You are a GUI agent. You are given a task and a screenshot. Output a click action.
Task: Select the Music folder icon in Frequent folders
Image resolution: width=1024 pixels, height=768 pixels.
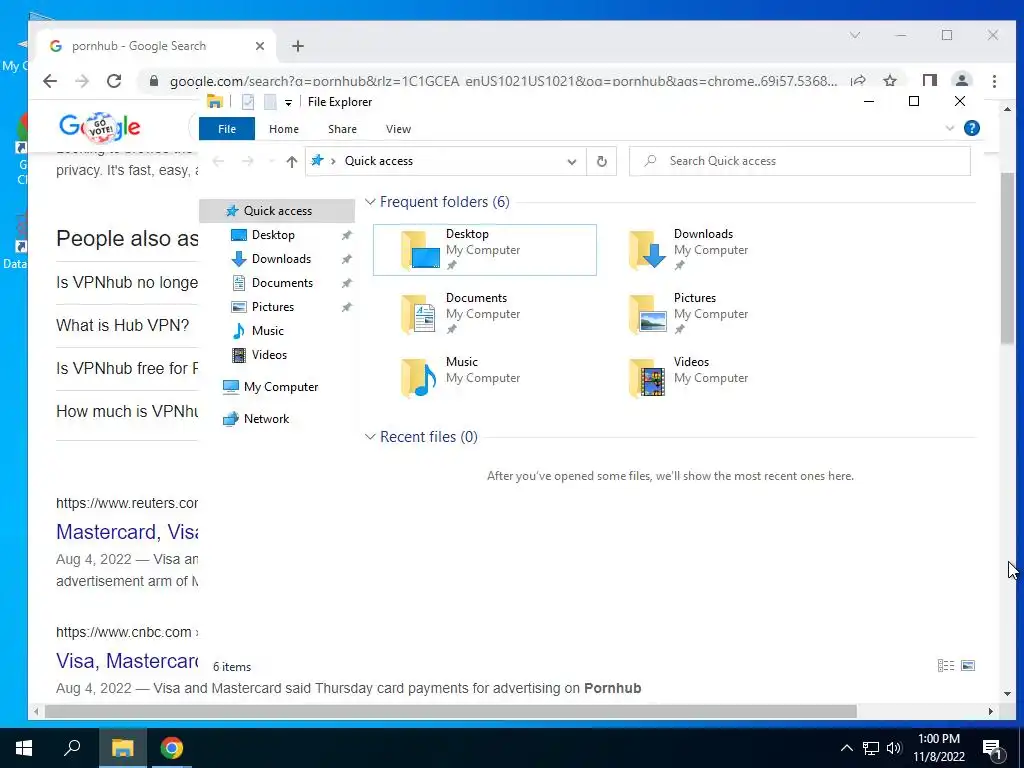click(x=419, y=378)
